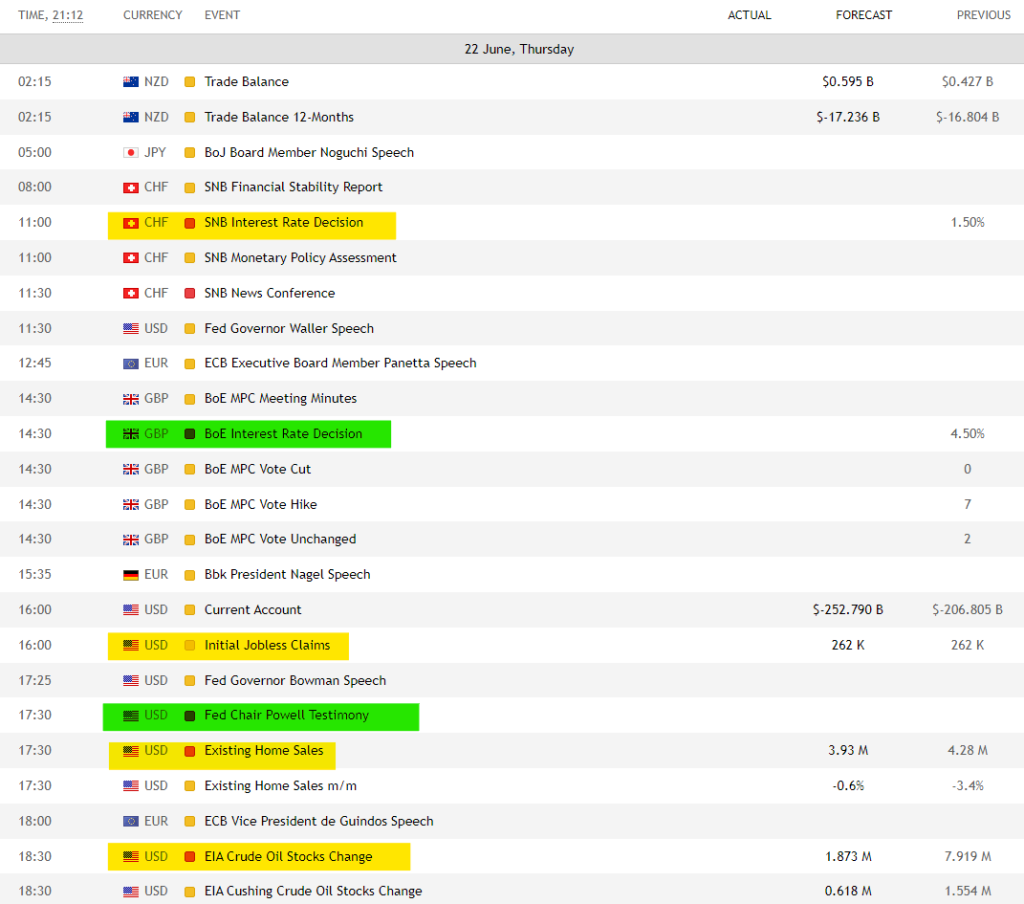
Task: Click red importance marker for Existing Home Sales
Action: coord(189,751)
